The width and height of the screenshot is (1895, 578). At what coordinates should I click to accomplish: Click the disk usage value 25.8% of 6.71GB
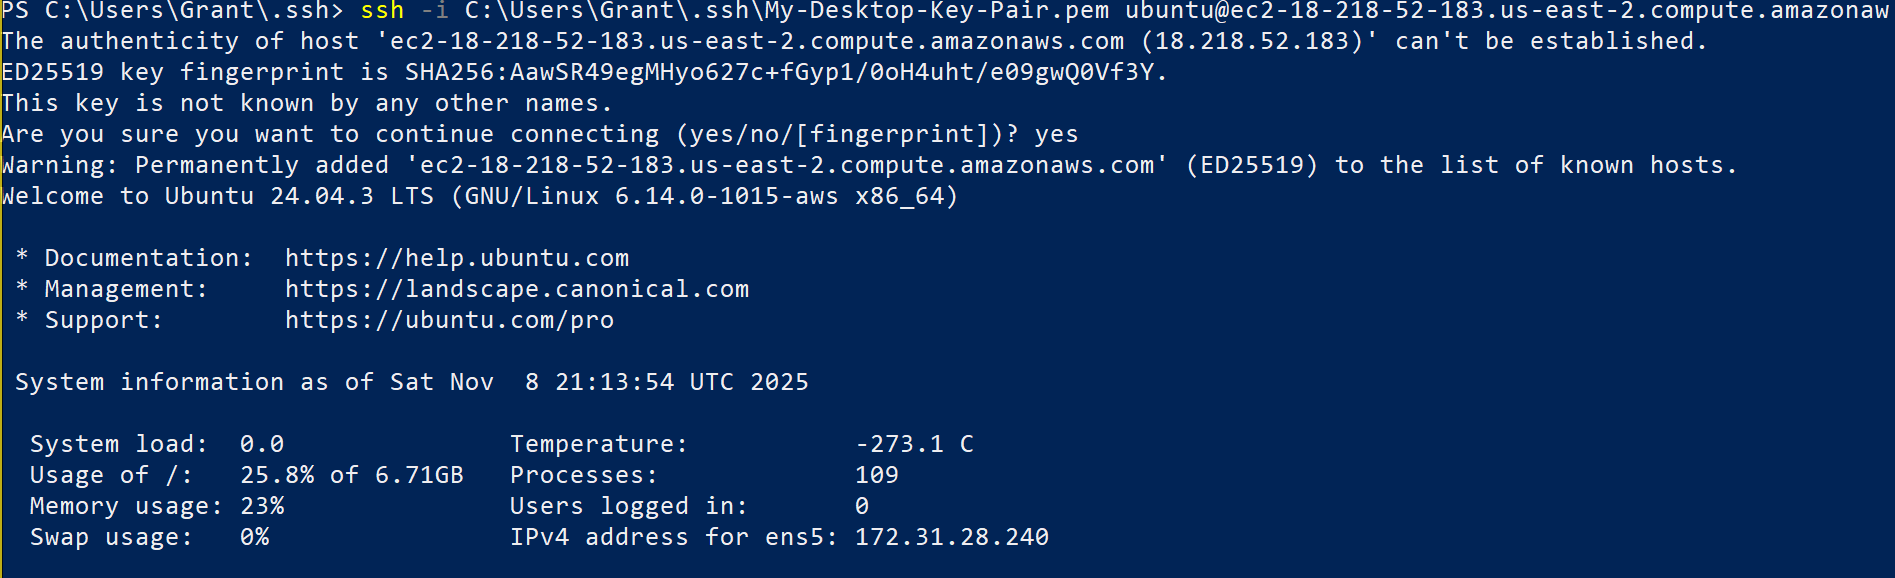tap(351, 475)
